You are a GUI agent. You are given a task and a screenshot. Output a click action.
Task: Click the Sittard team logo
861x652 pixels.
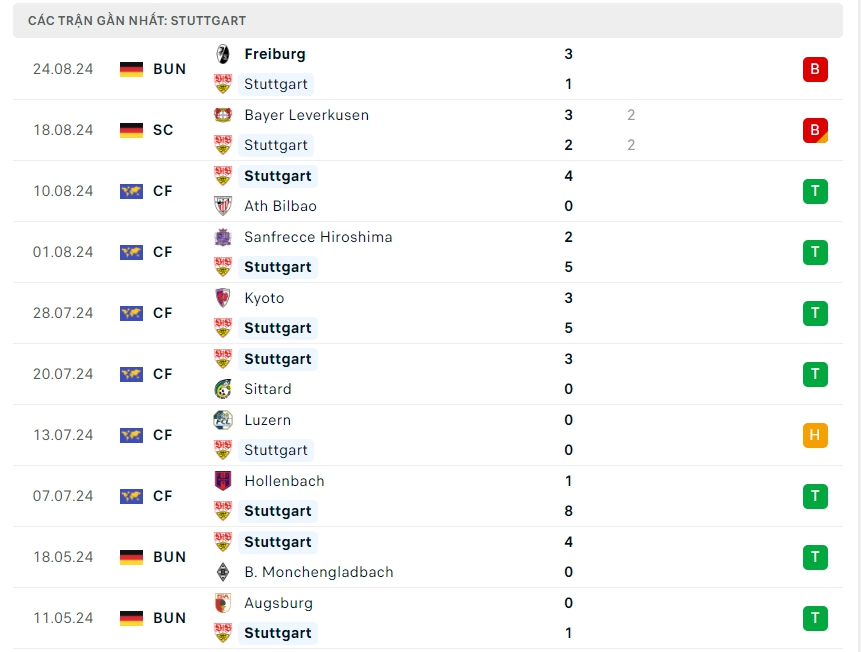pos(223,389)
